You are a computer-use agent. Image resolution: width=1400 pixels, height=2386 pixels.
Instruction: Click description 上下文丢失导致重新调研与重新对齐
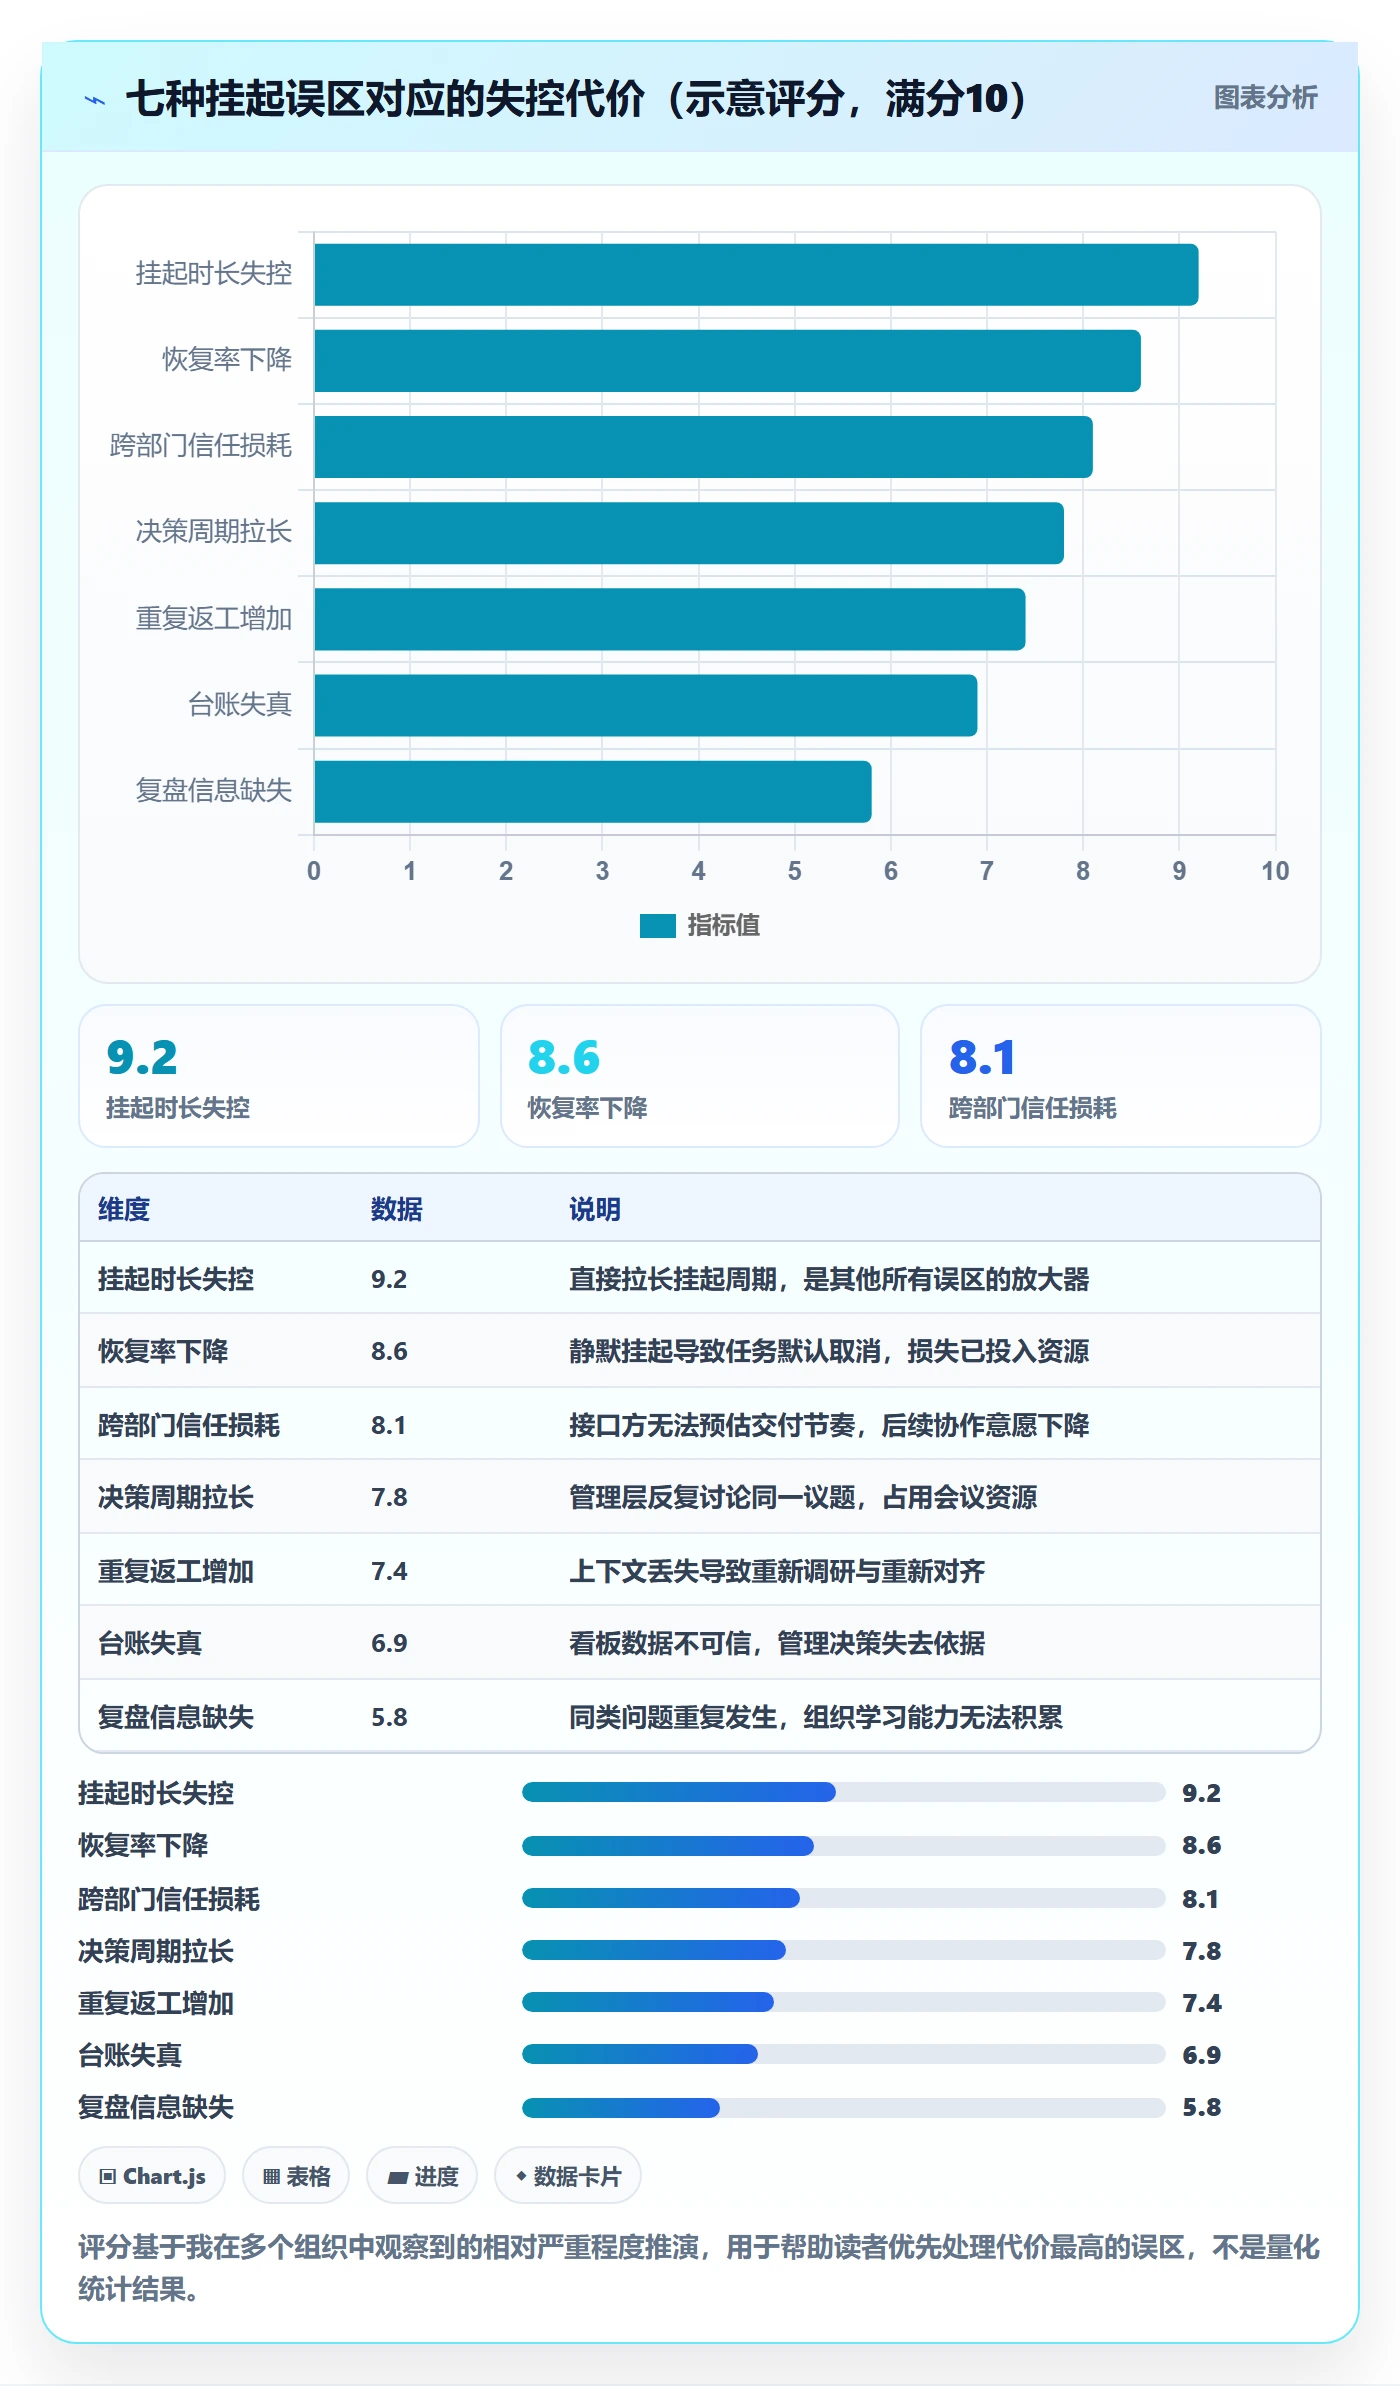click(x=777, y=1571)
